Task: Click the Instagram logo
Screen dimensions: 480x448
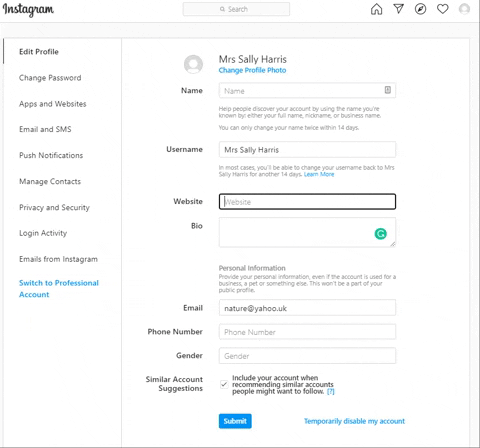Action: pos(28,10)
